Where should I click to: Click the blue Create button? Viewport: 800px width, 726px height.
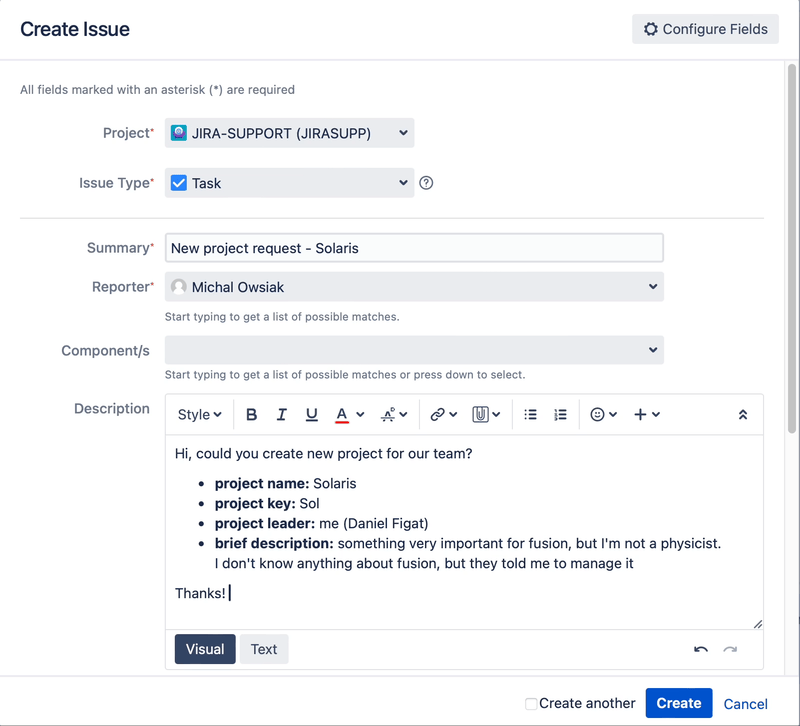(679, 703)
